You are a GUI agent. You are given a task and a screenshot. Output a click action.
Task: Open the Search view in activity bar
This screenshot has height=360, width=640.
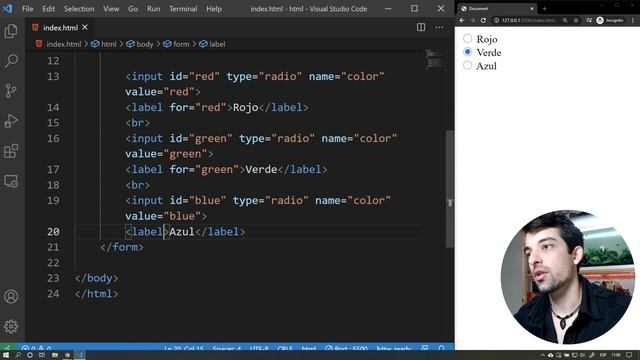pos(11,61)
